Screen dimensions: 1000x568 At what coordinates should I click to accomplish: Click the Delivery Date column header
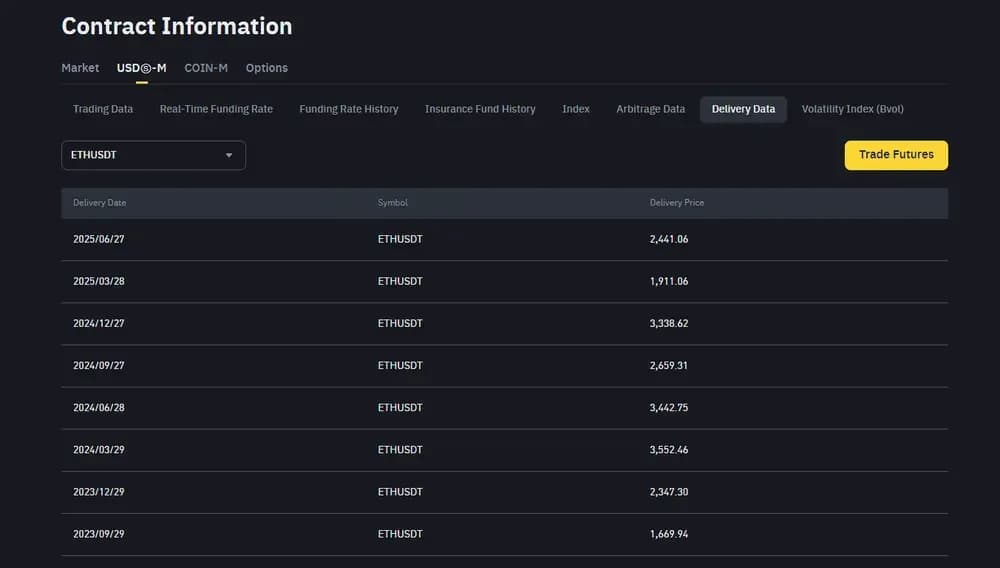(x=99, y=203)
